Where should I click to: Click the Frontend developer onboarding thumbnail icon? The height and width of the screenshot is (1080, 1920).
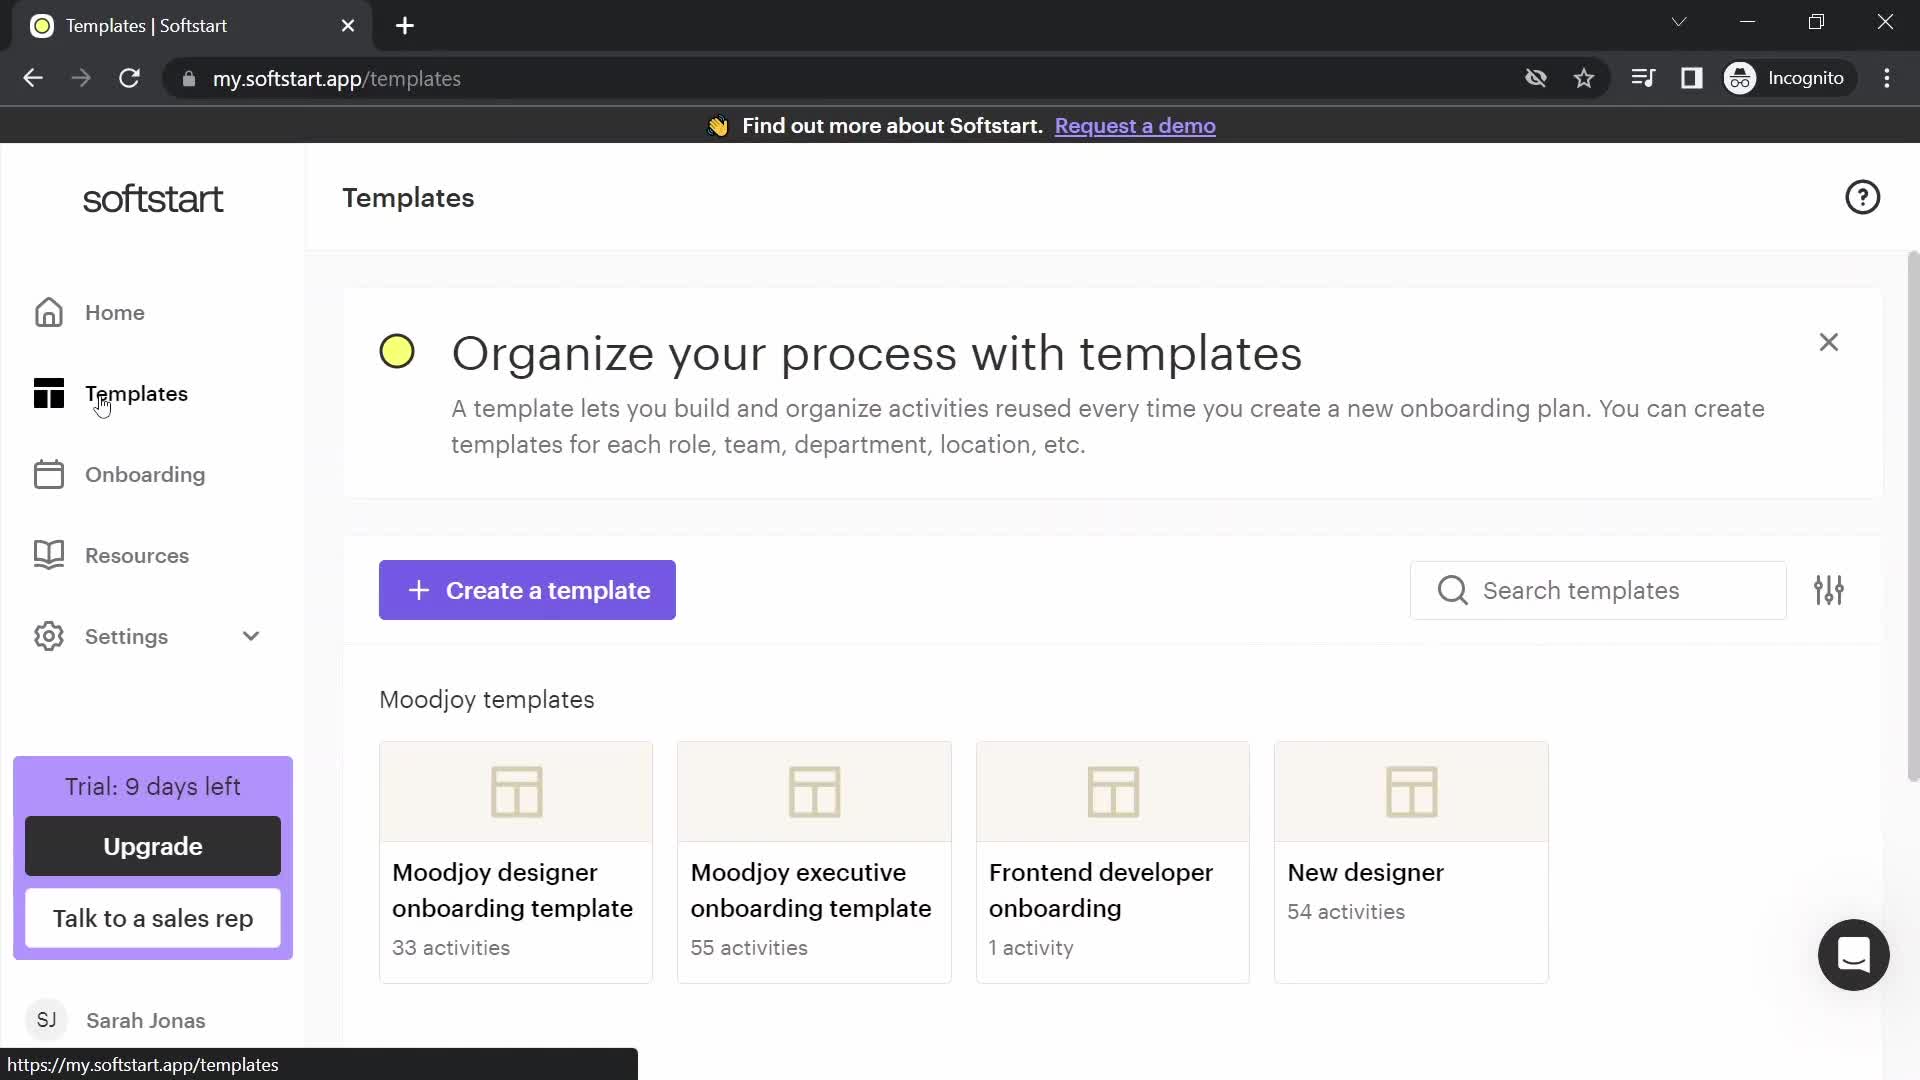[x=1113, y=792]
